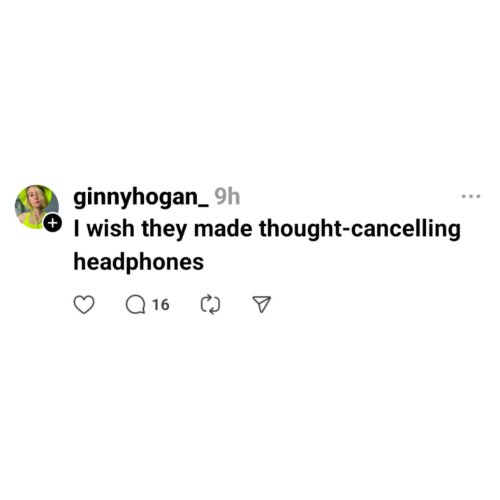The width and height of the screenshot is (500, 500).
Task: Select the 9h timestamp
Action: pos(227,197)
